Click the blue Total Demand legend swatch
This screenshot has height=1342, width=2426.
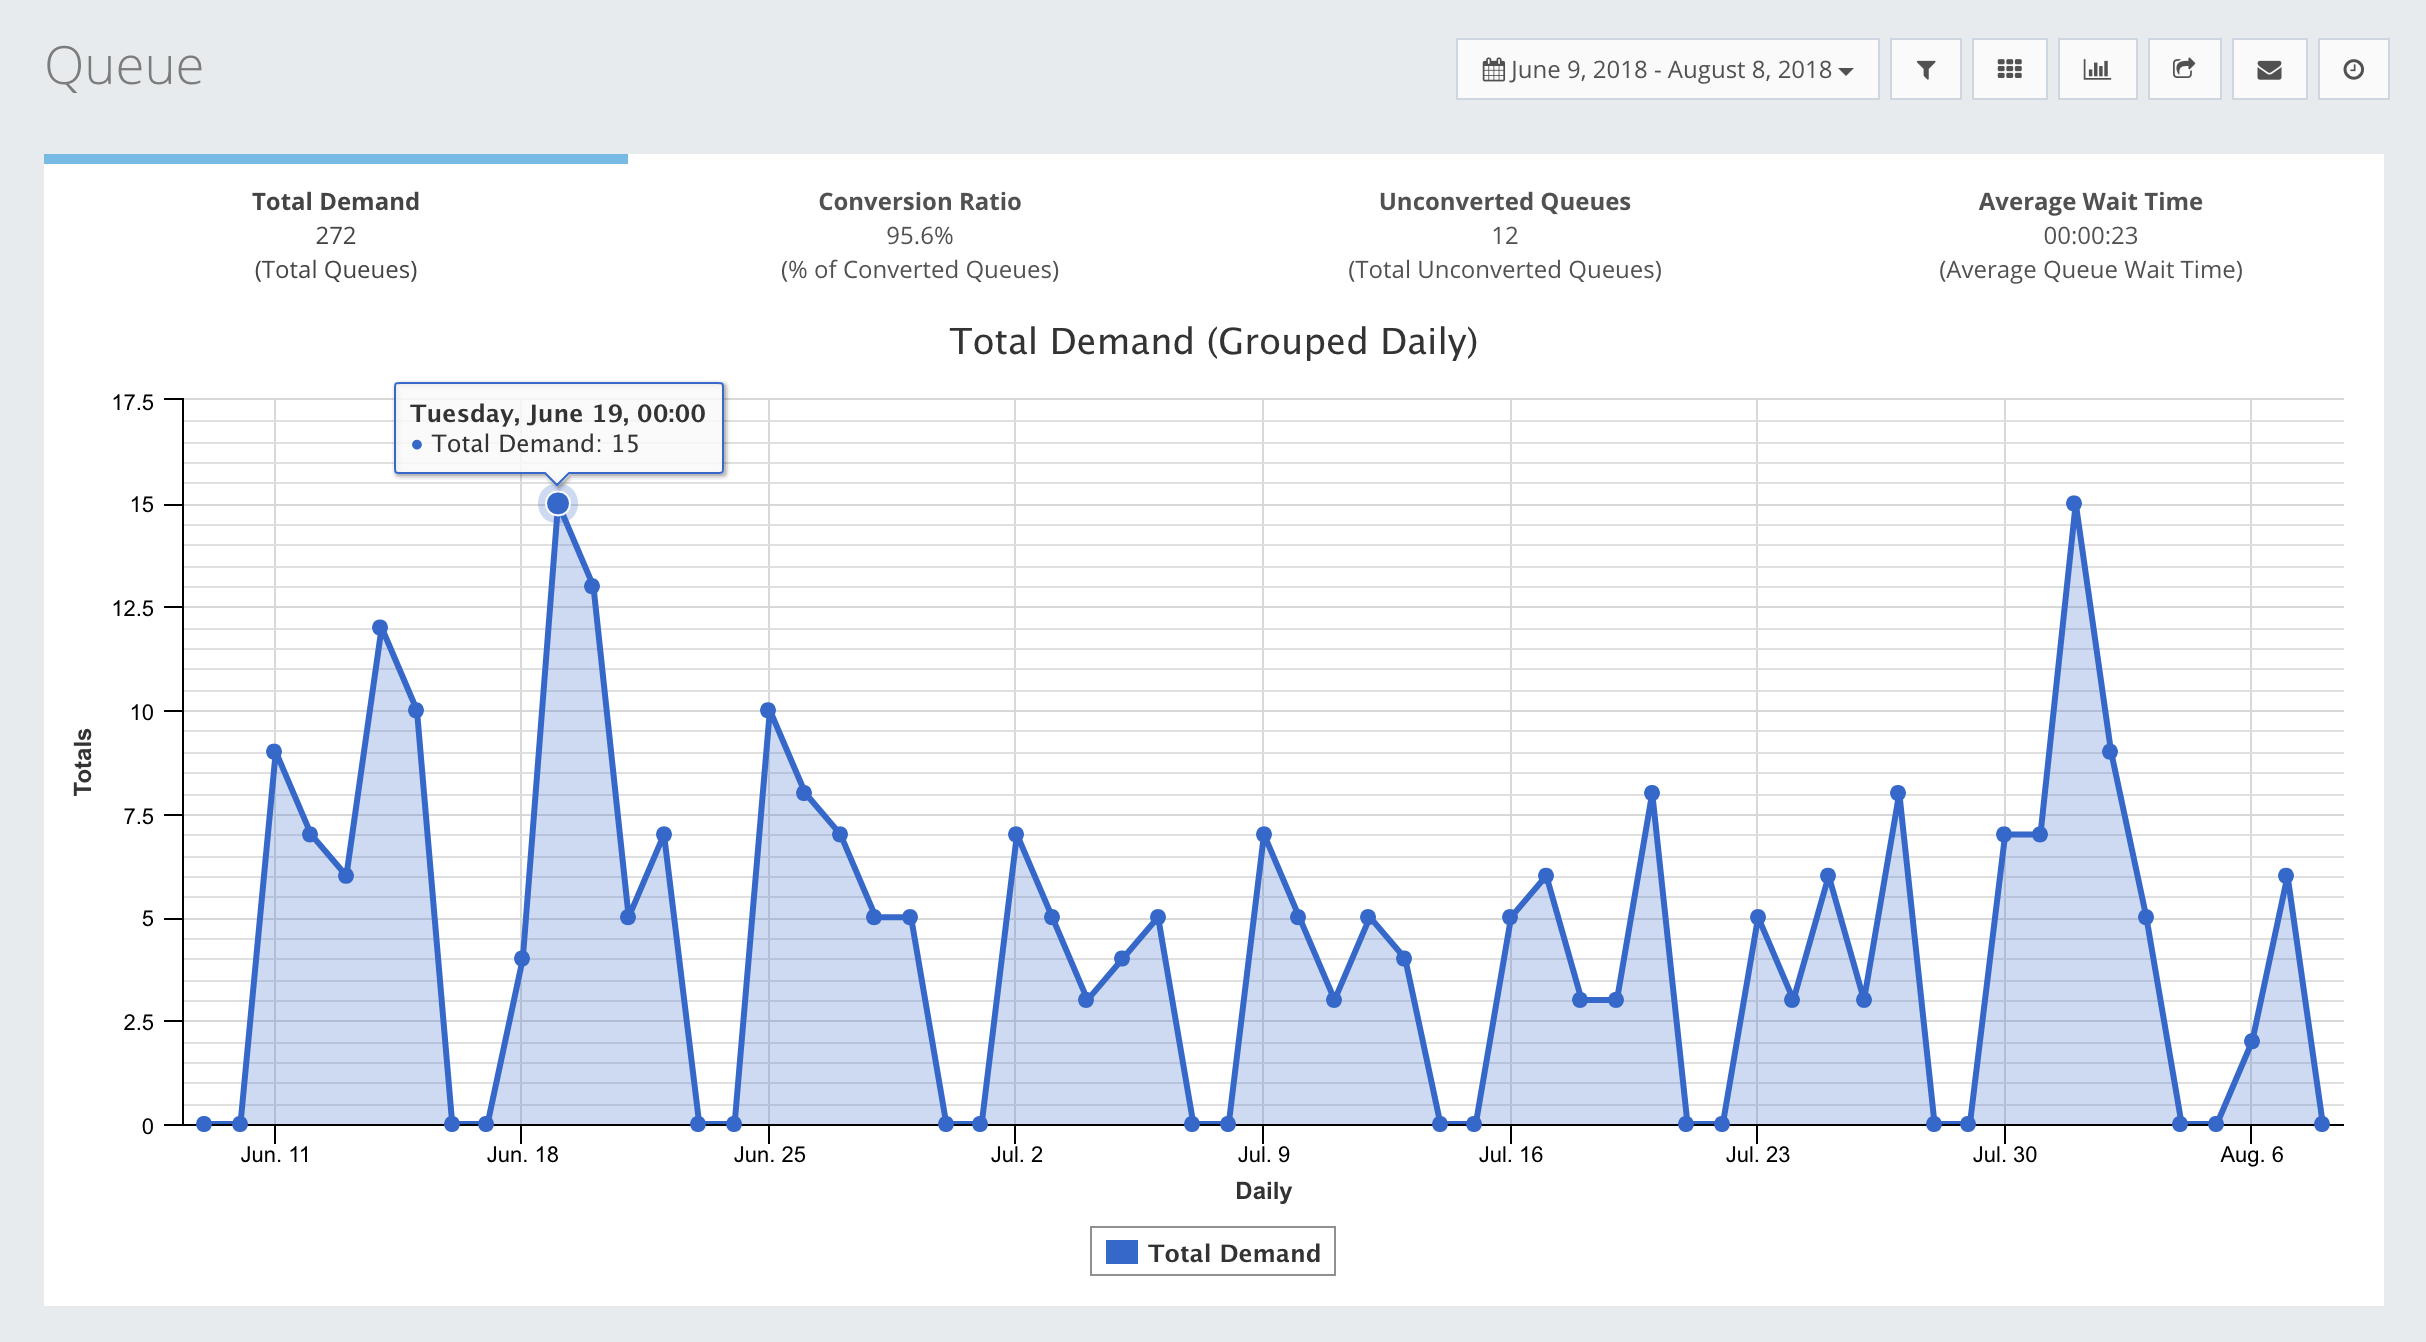1121,1252
